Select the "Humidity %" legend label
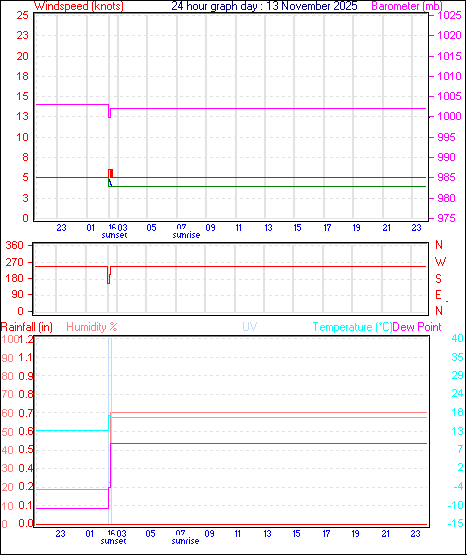 (x=92, y=327)
